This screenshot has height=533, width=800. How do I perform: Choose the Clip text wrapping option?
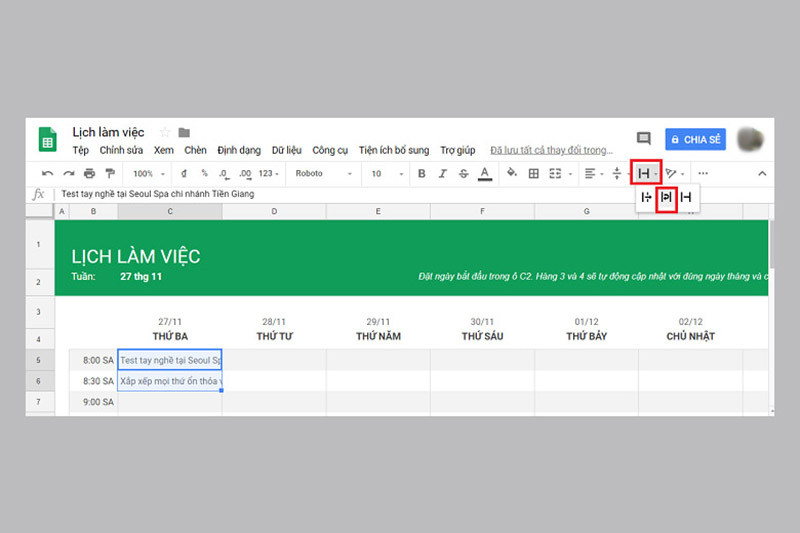click(686, 197)
